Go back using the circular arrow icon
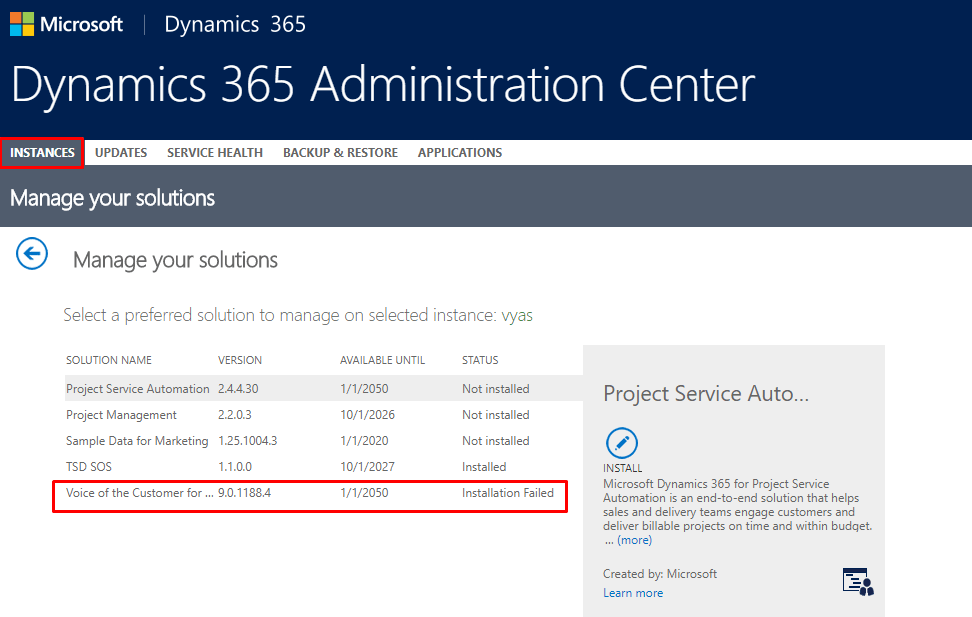Viewport: 972px width, 617px height. click(32, 254)
